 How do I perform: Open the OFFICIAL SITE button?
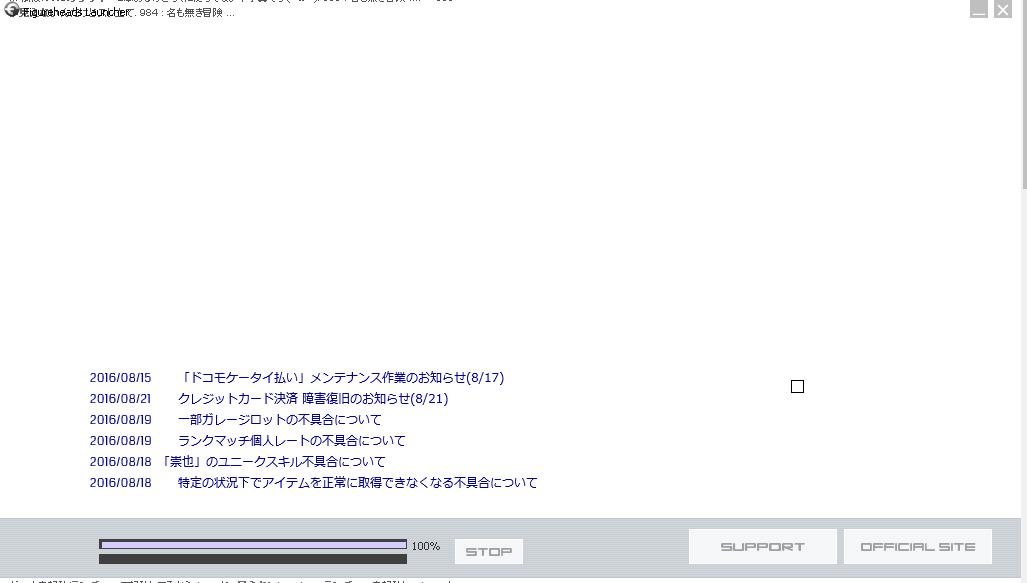(x=917, y=547)
